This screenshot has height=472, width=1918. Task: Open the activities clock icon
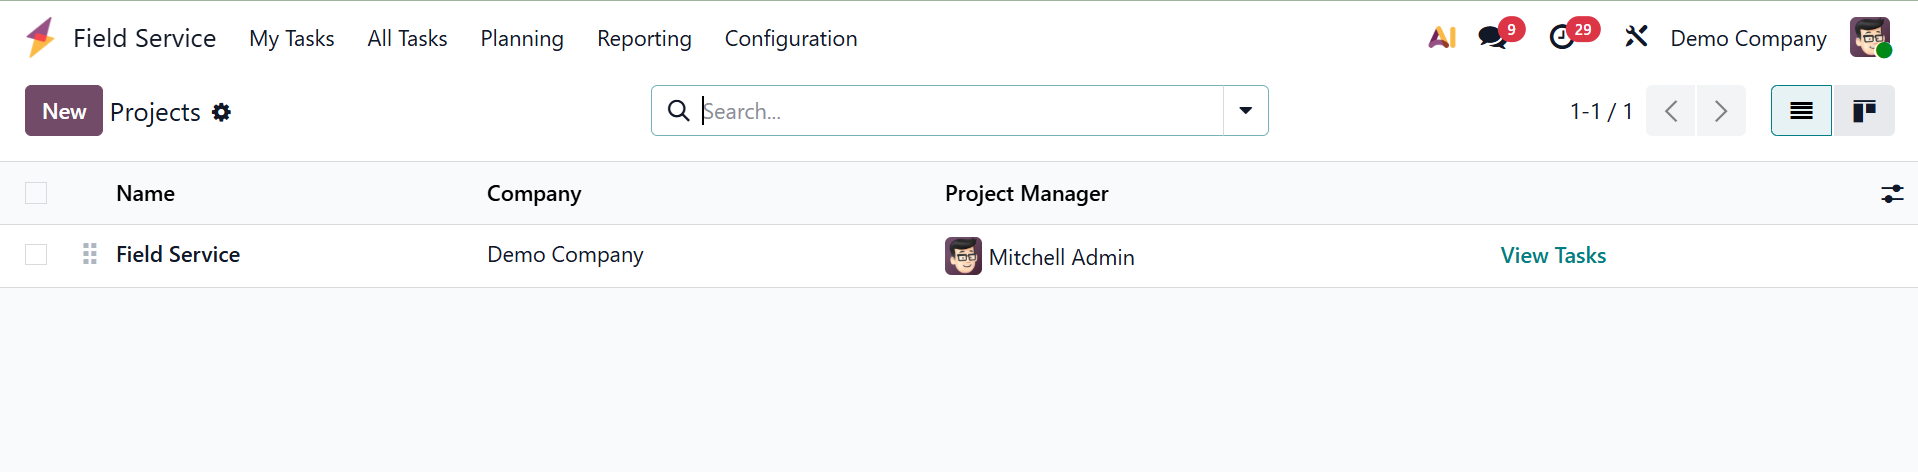point(1561,38)
